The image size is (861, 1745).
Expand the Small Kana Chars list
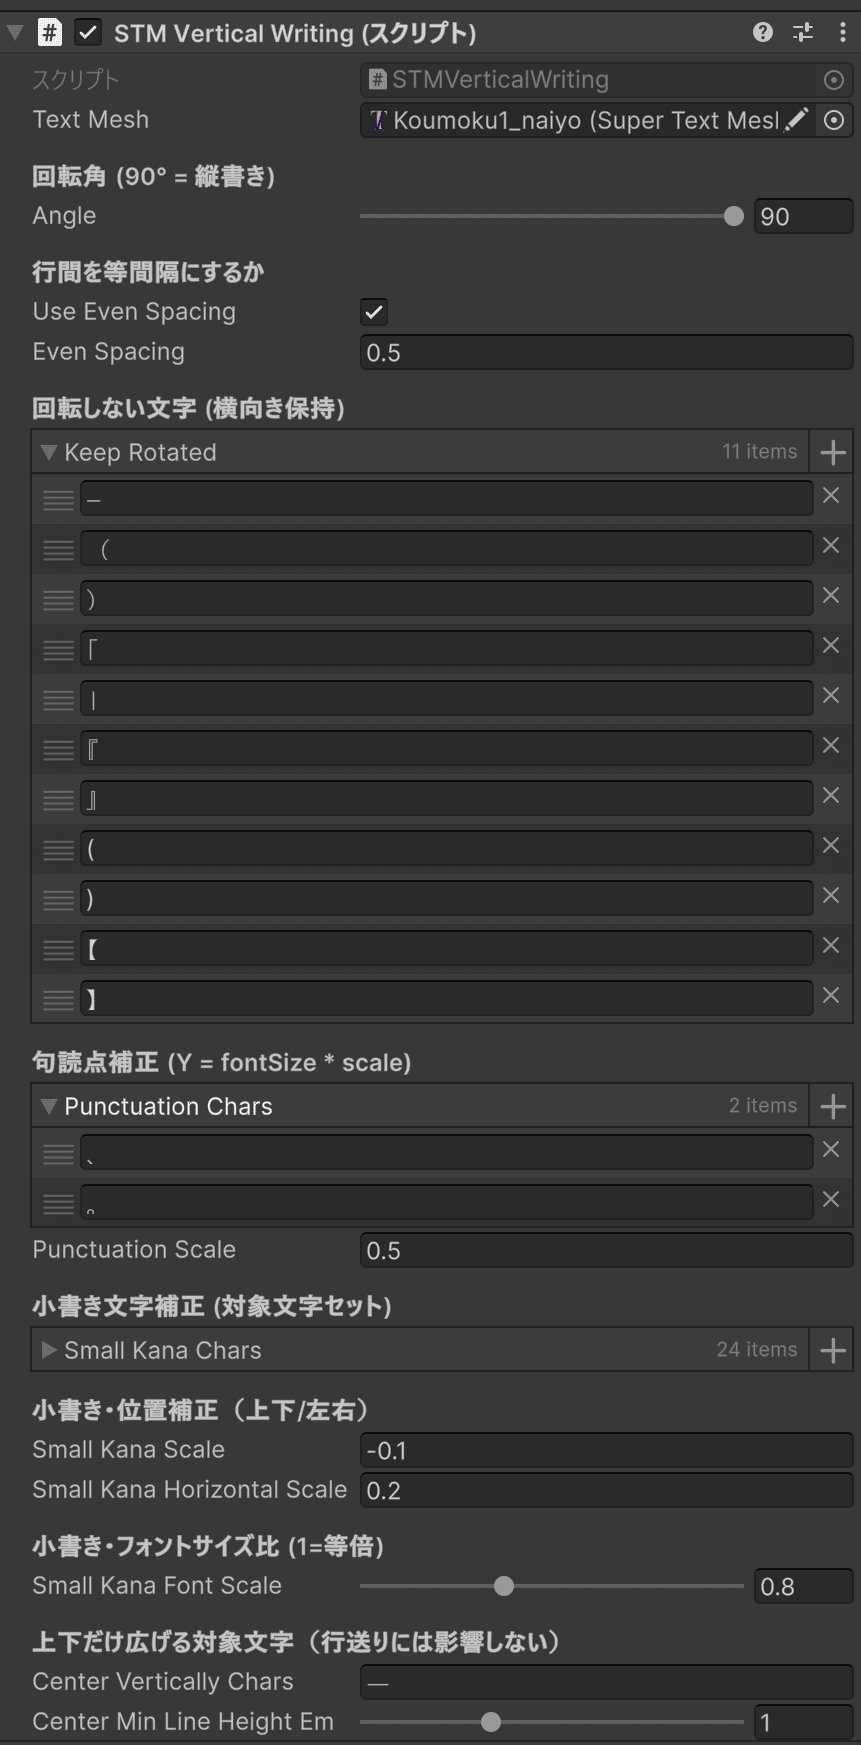pos(48,1349)
